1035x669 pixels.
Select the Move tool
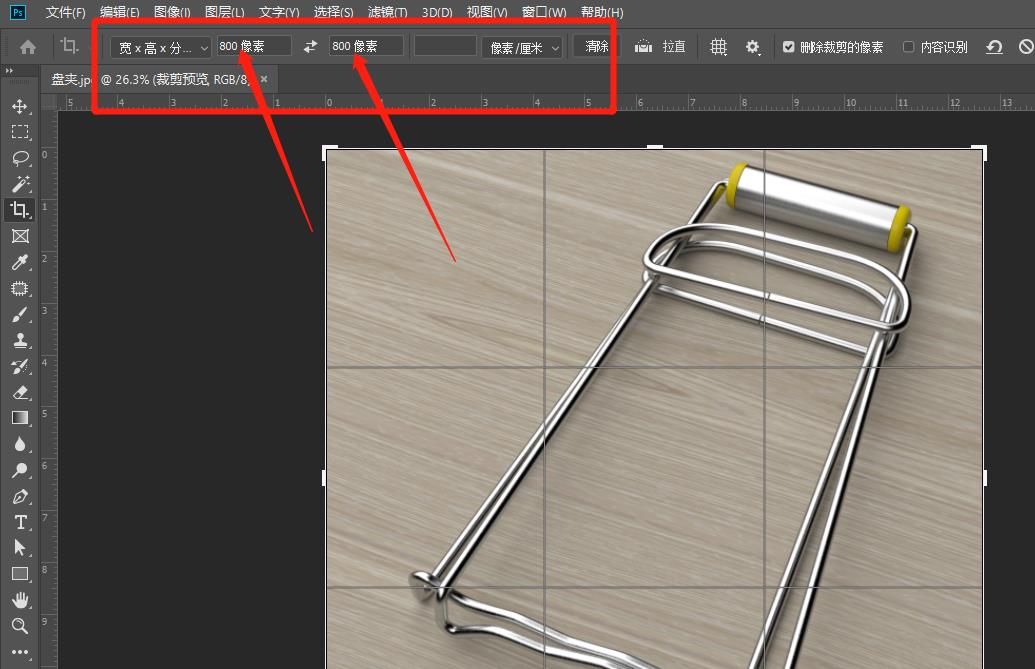tap(20, 106)
